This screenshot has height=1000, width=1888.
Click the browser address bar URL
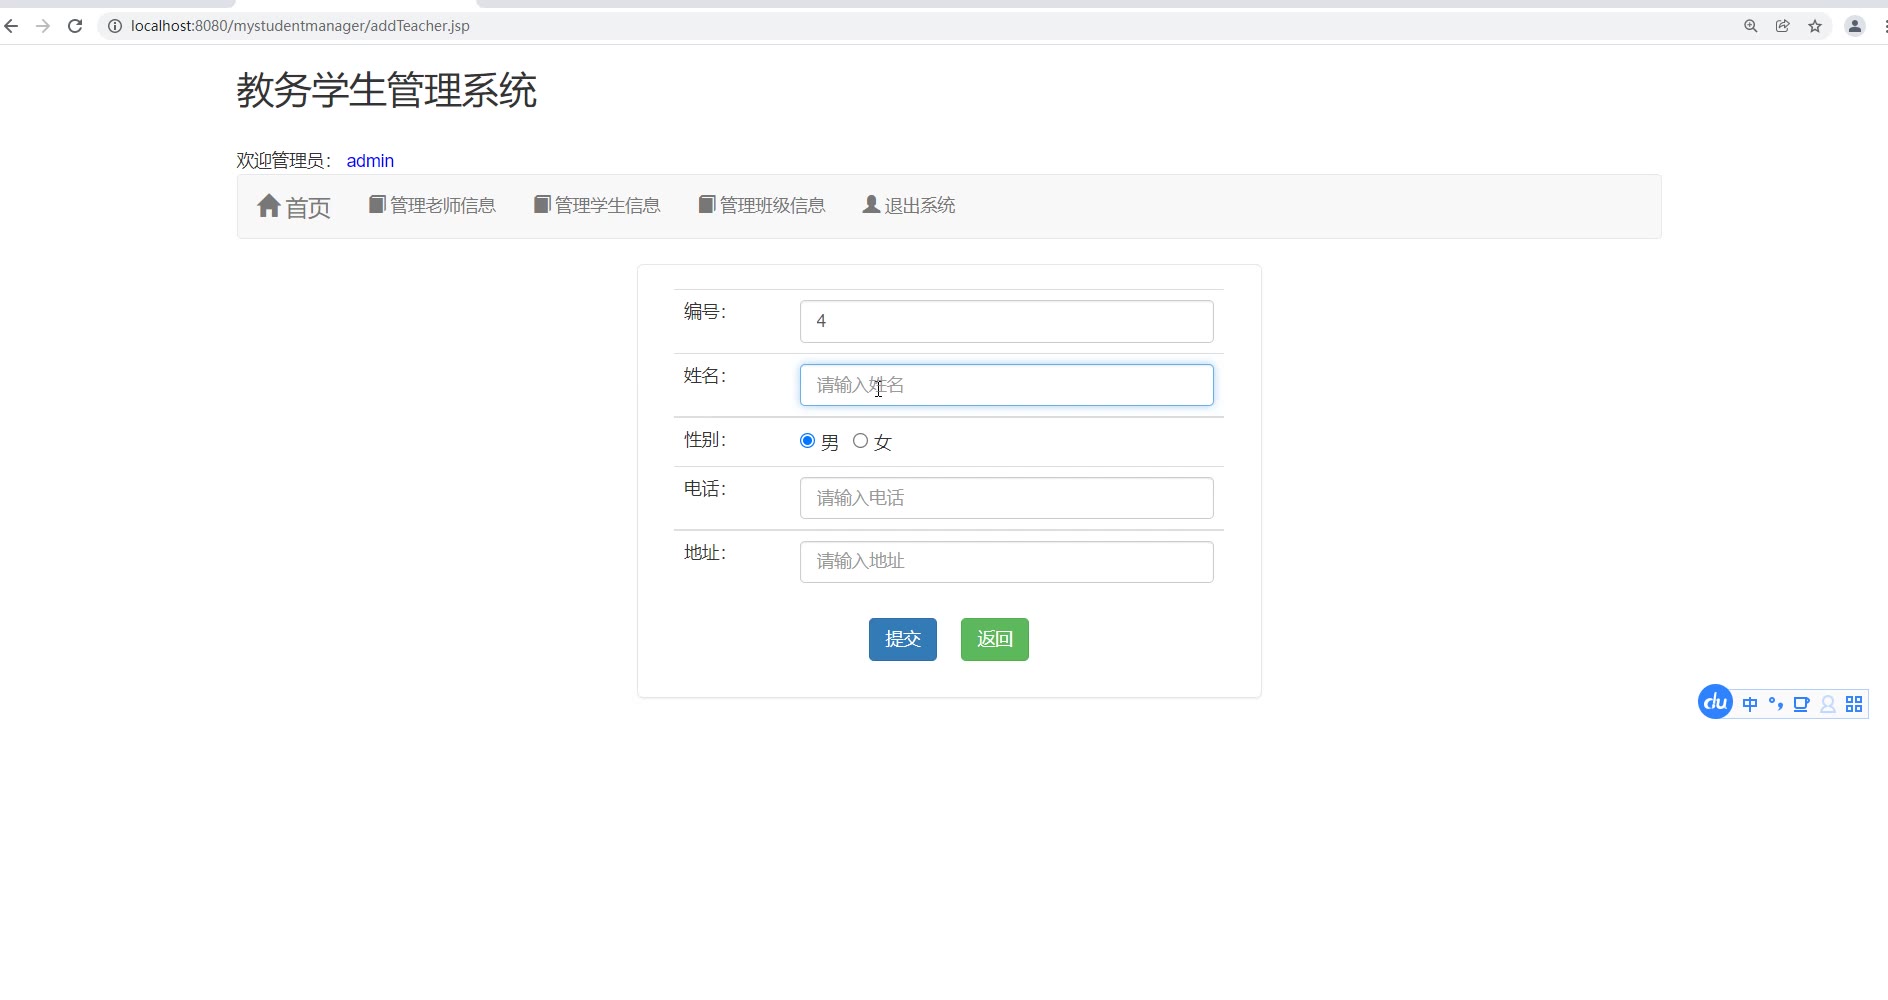(300, 26)
